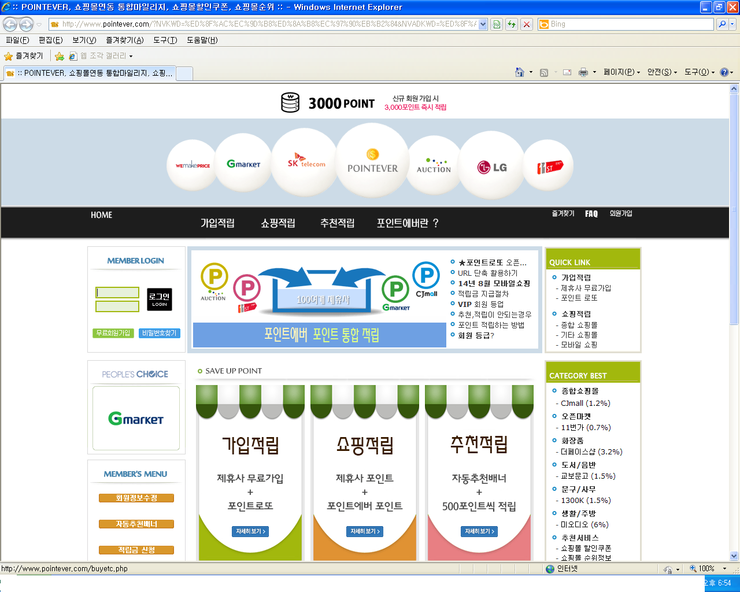Click HOME in the black navigation bar
The width and height of the screenshot is (740, 592).
(101, 215)
